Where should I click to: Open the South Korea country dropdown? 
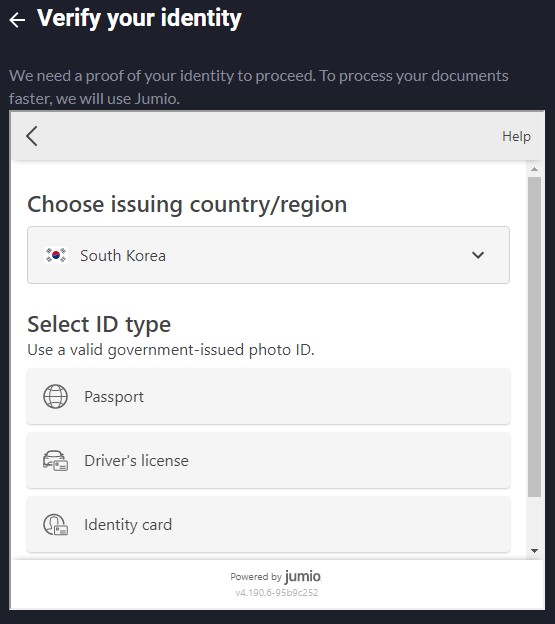pos(268,255)
